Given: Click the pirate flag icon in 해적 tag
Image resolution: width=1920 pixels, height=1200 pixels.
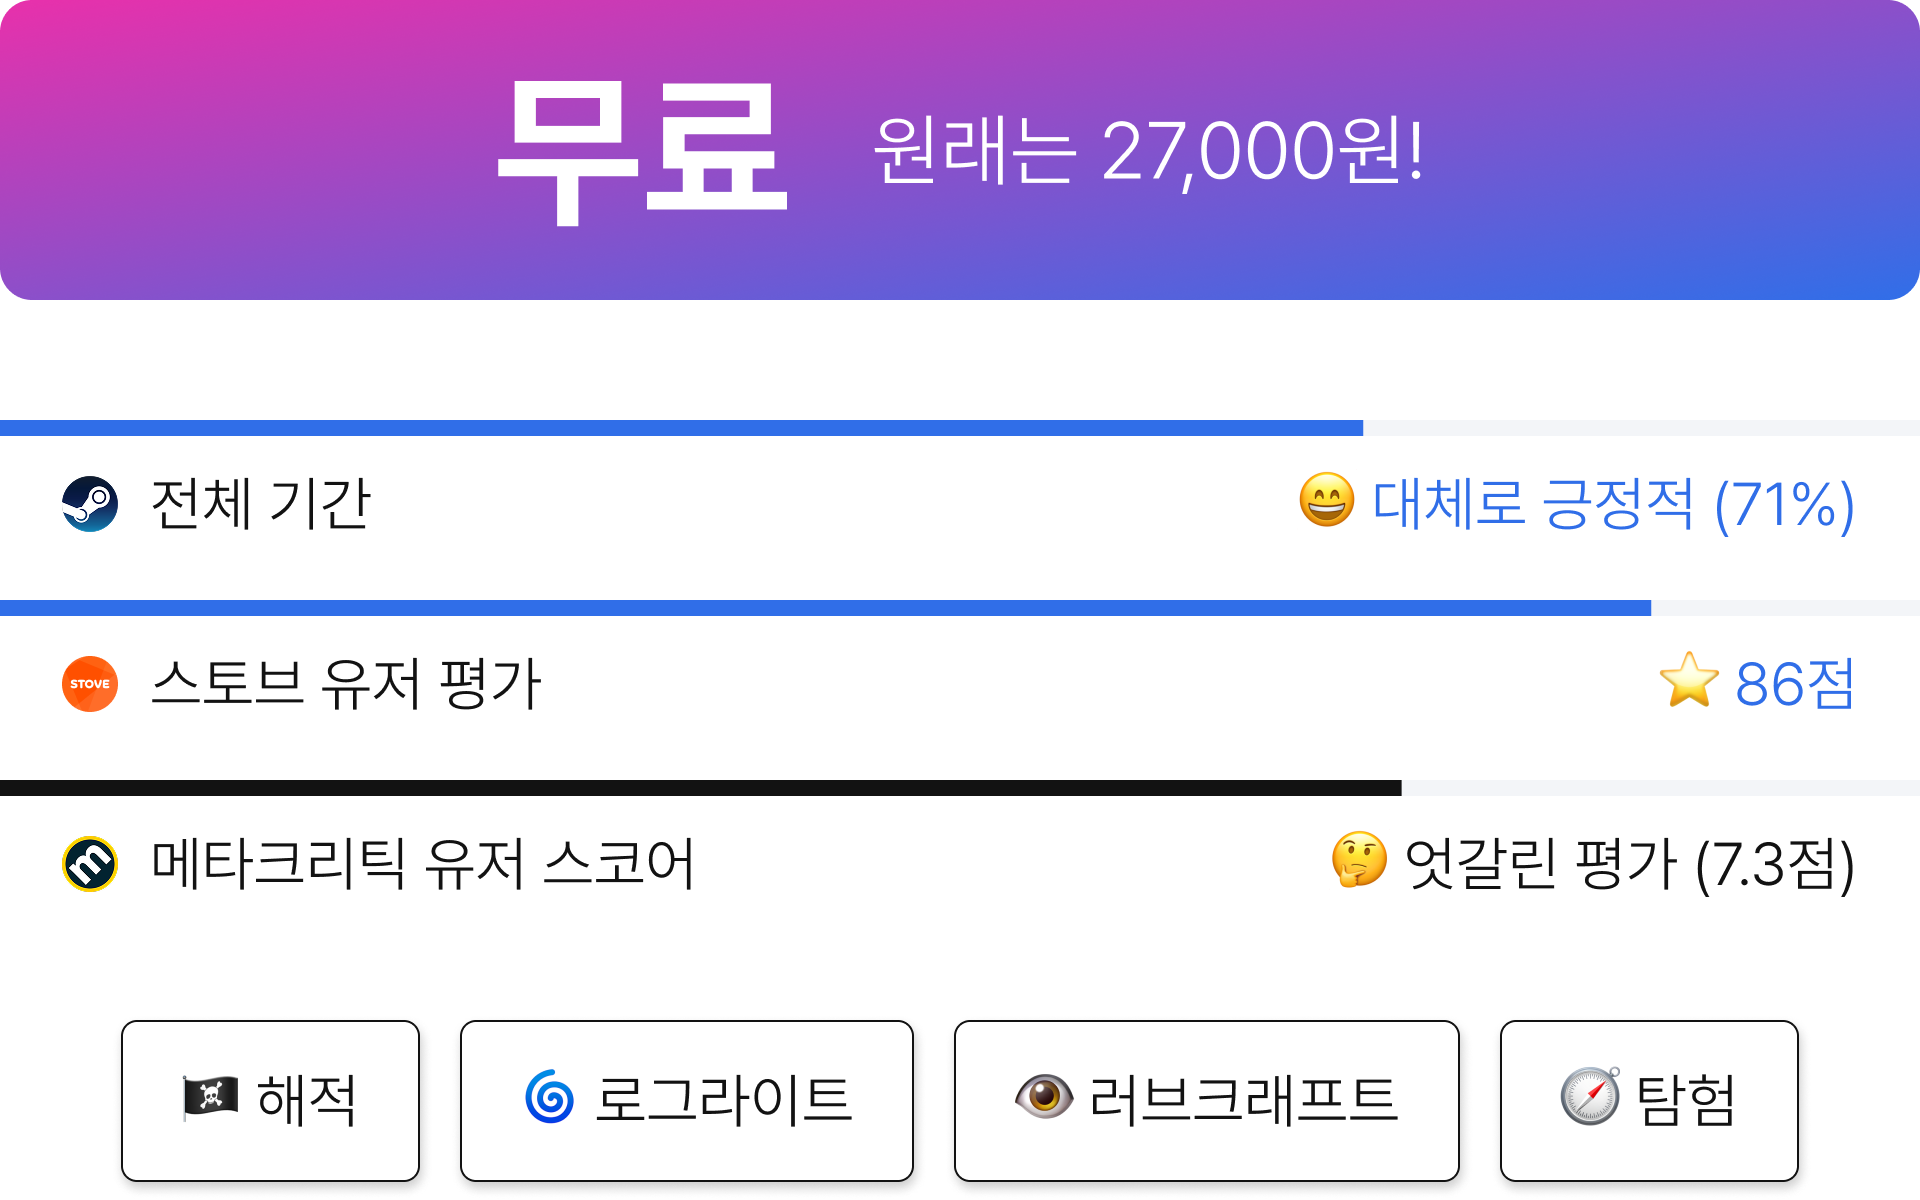Looking at the screenshot, I should click(210, 1097).
